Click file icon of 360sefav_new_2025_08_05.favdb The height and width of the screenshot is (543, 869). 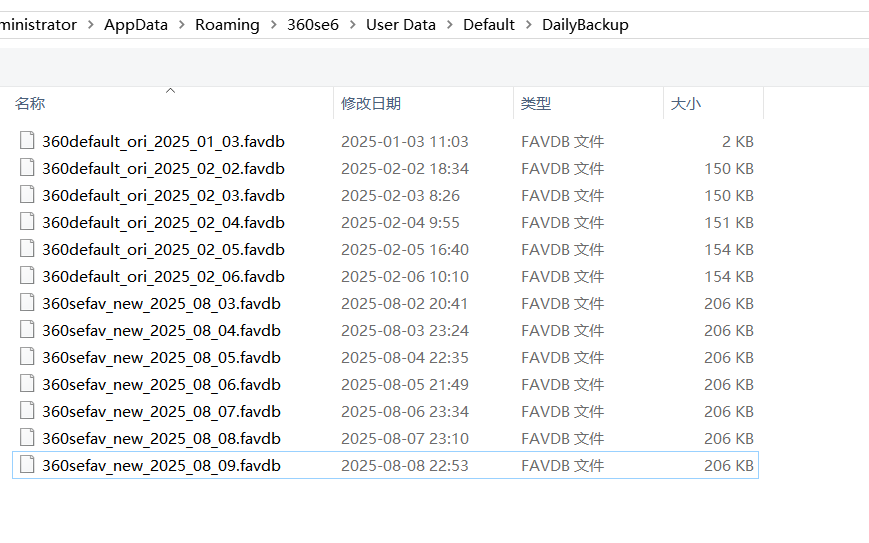(x=27, y=358)
